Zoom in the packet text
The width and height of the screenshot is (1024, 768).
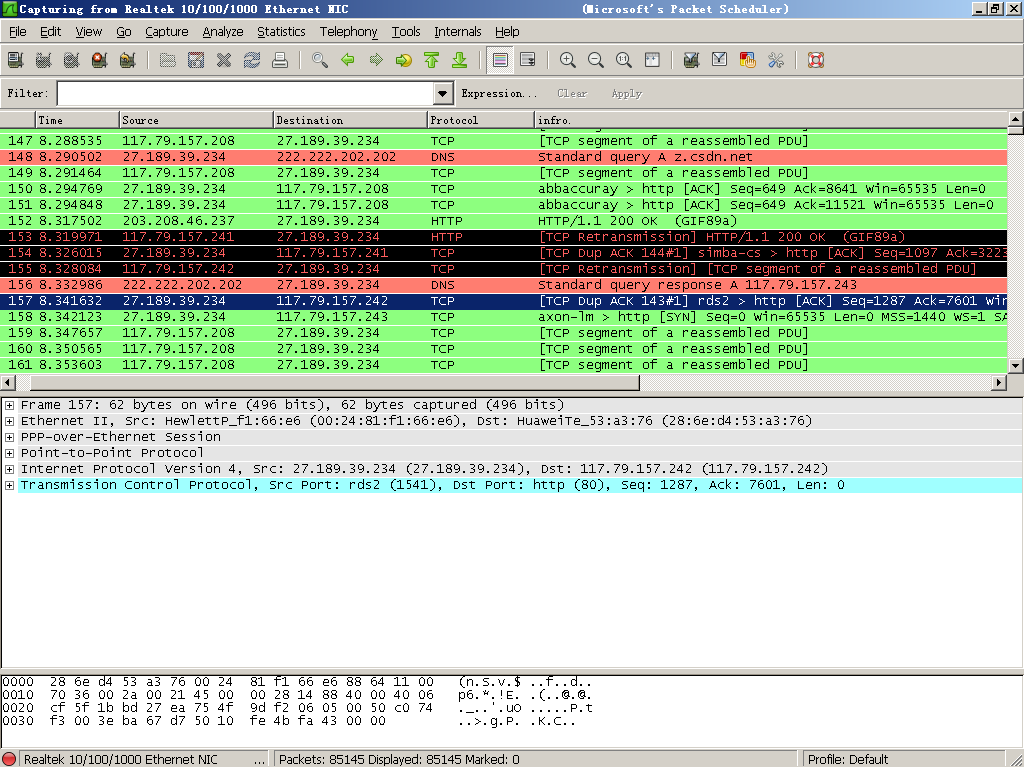(x=568, y=60)
